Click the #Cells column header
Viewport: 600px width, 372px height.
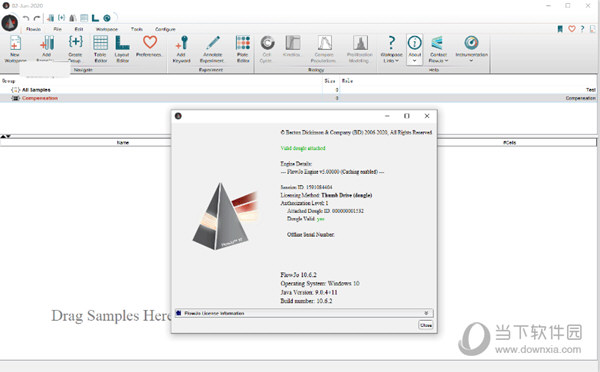510,142
